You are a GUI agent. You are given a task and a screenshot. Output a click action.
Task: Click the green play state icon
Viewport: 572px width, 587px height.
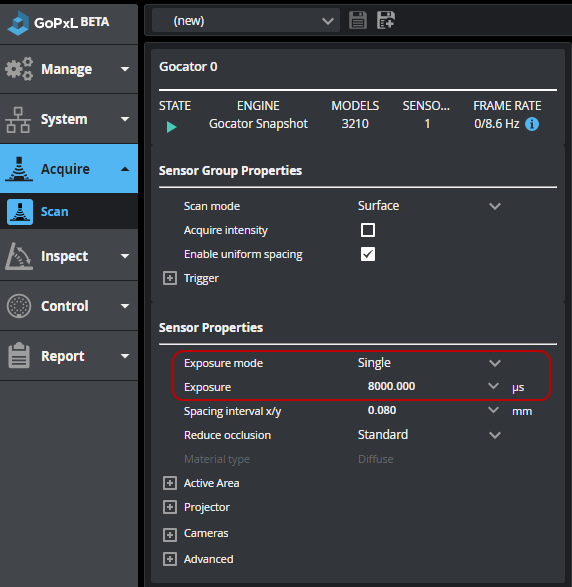[x=171, y=127]
